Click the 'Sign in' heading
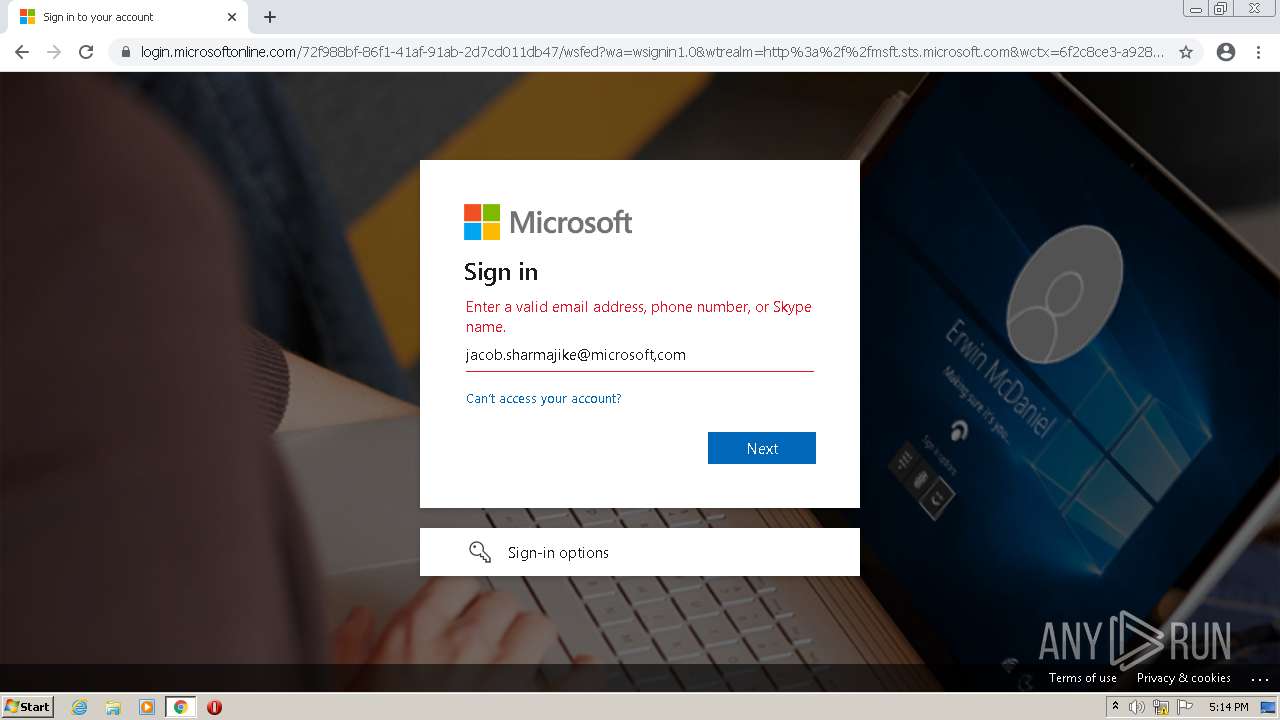This screenshot has height=720, width=1280. click(501, 272)
